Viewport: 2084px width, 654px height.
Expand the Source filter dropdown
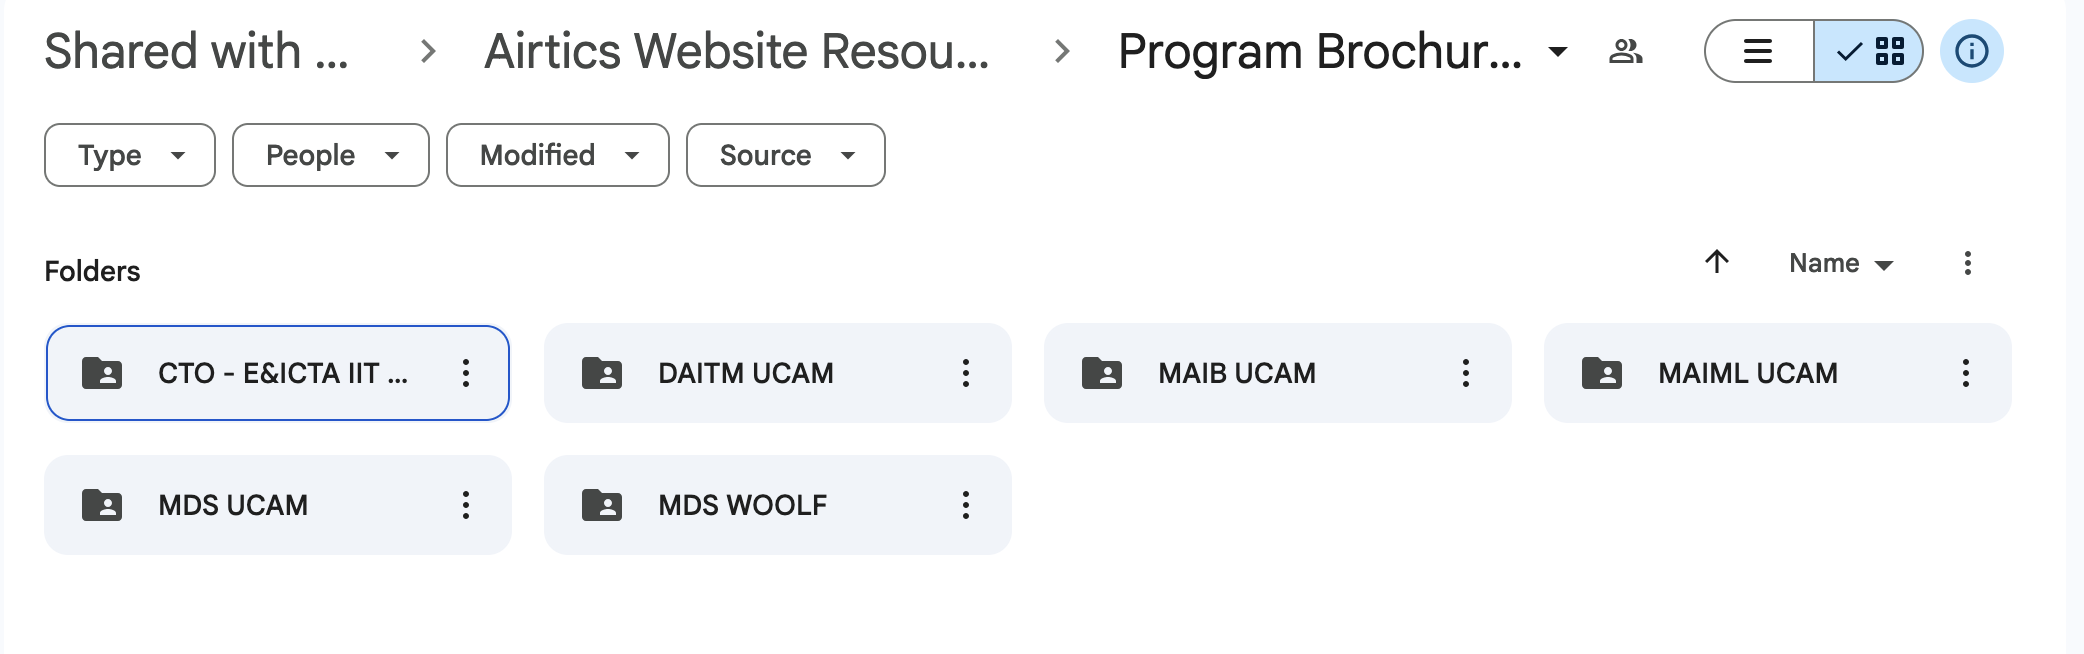(x=785, y=155)
